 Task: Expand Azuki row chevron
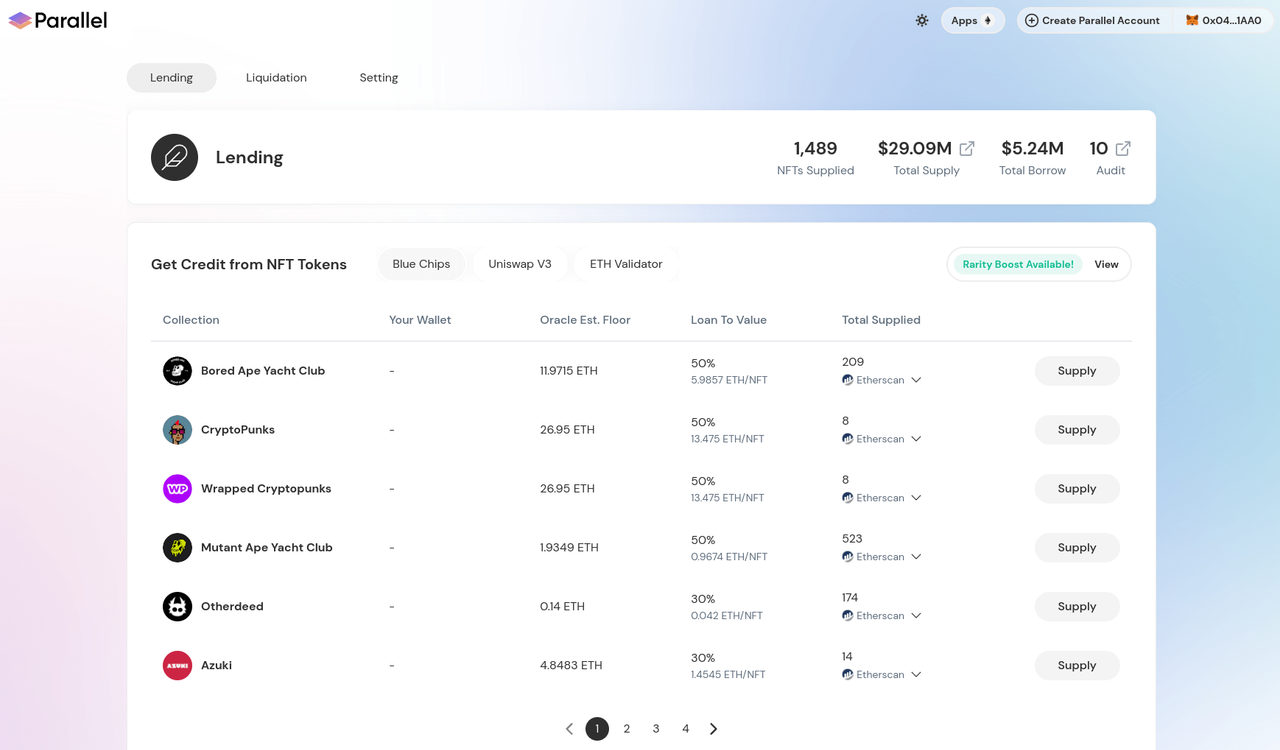(916, 675)
